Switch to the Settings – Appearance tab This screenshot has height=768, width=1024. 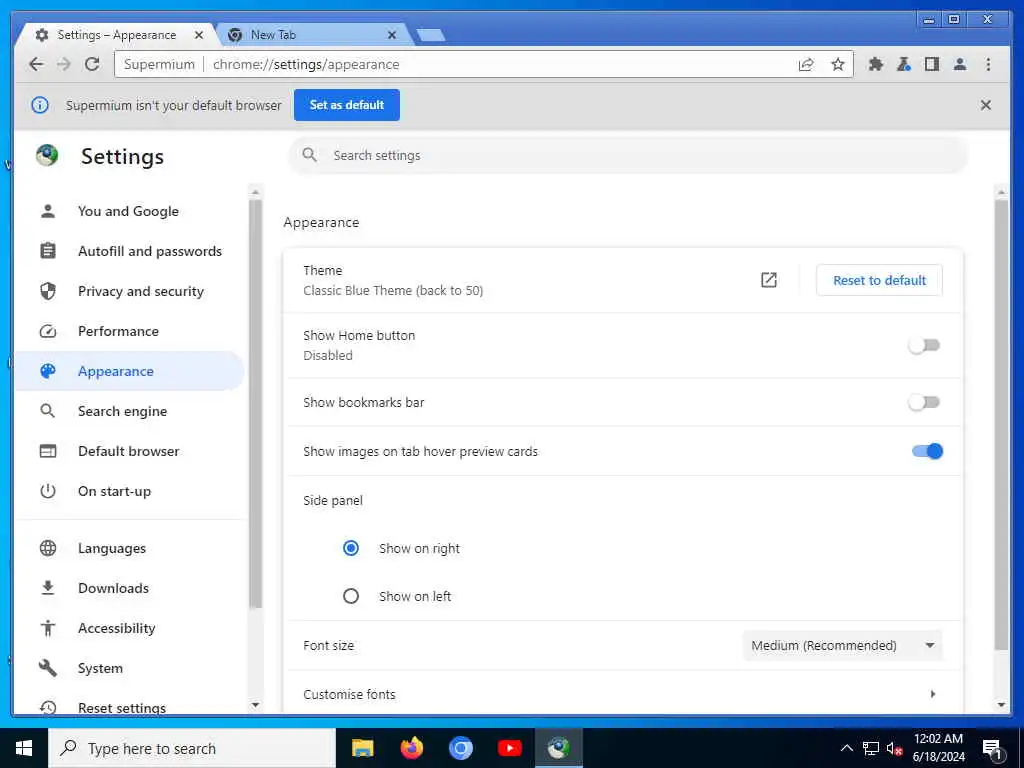point(116,35)
